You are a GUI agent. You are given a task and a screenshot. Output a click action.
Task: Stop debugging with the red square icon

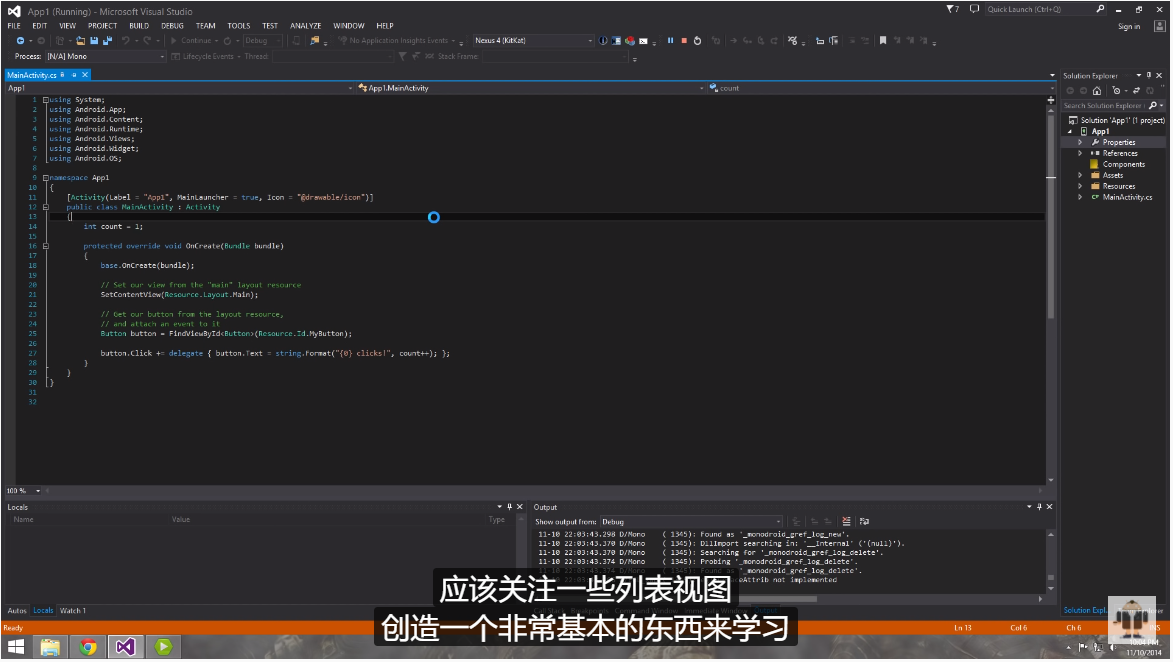tap(684, 40)
